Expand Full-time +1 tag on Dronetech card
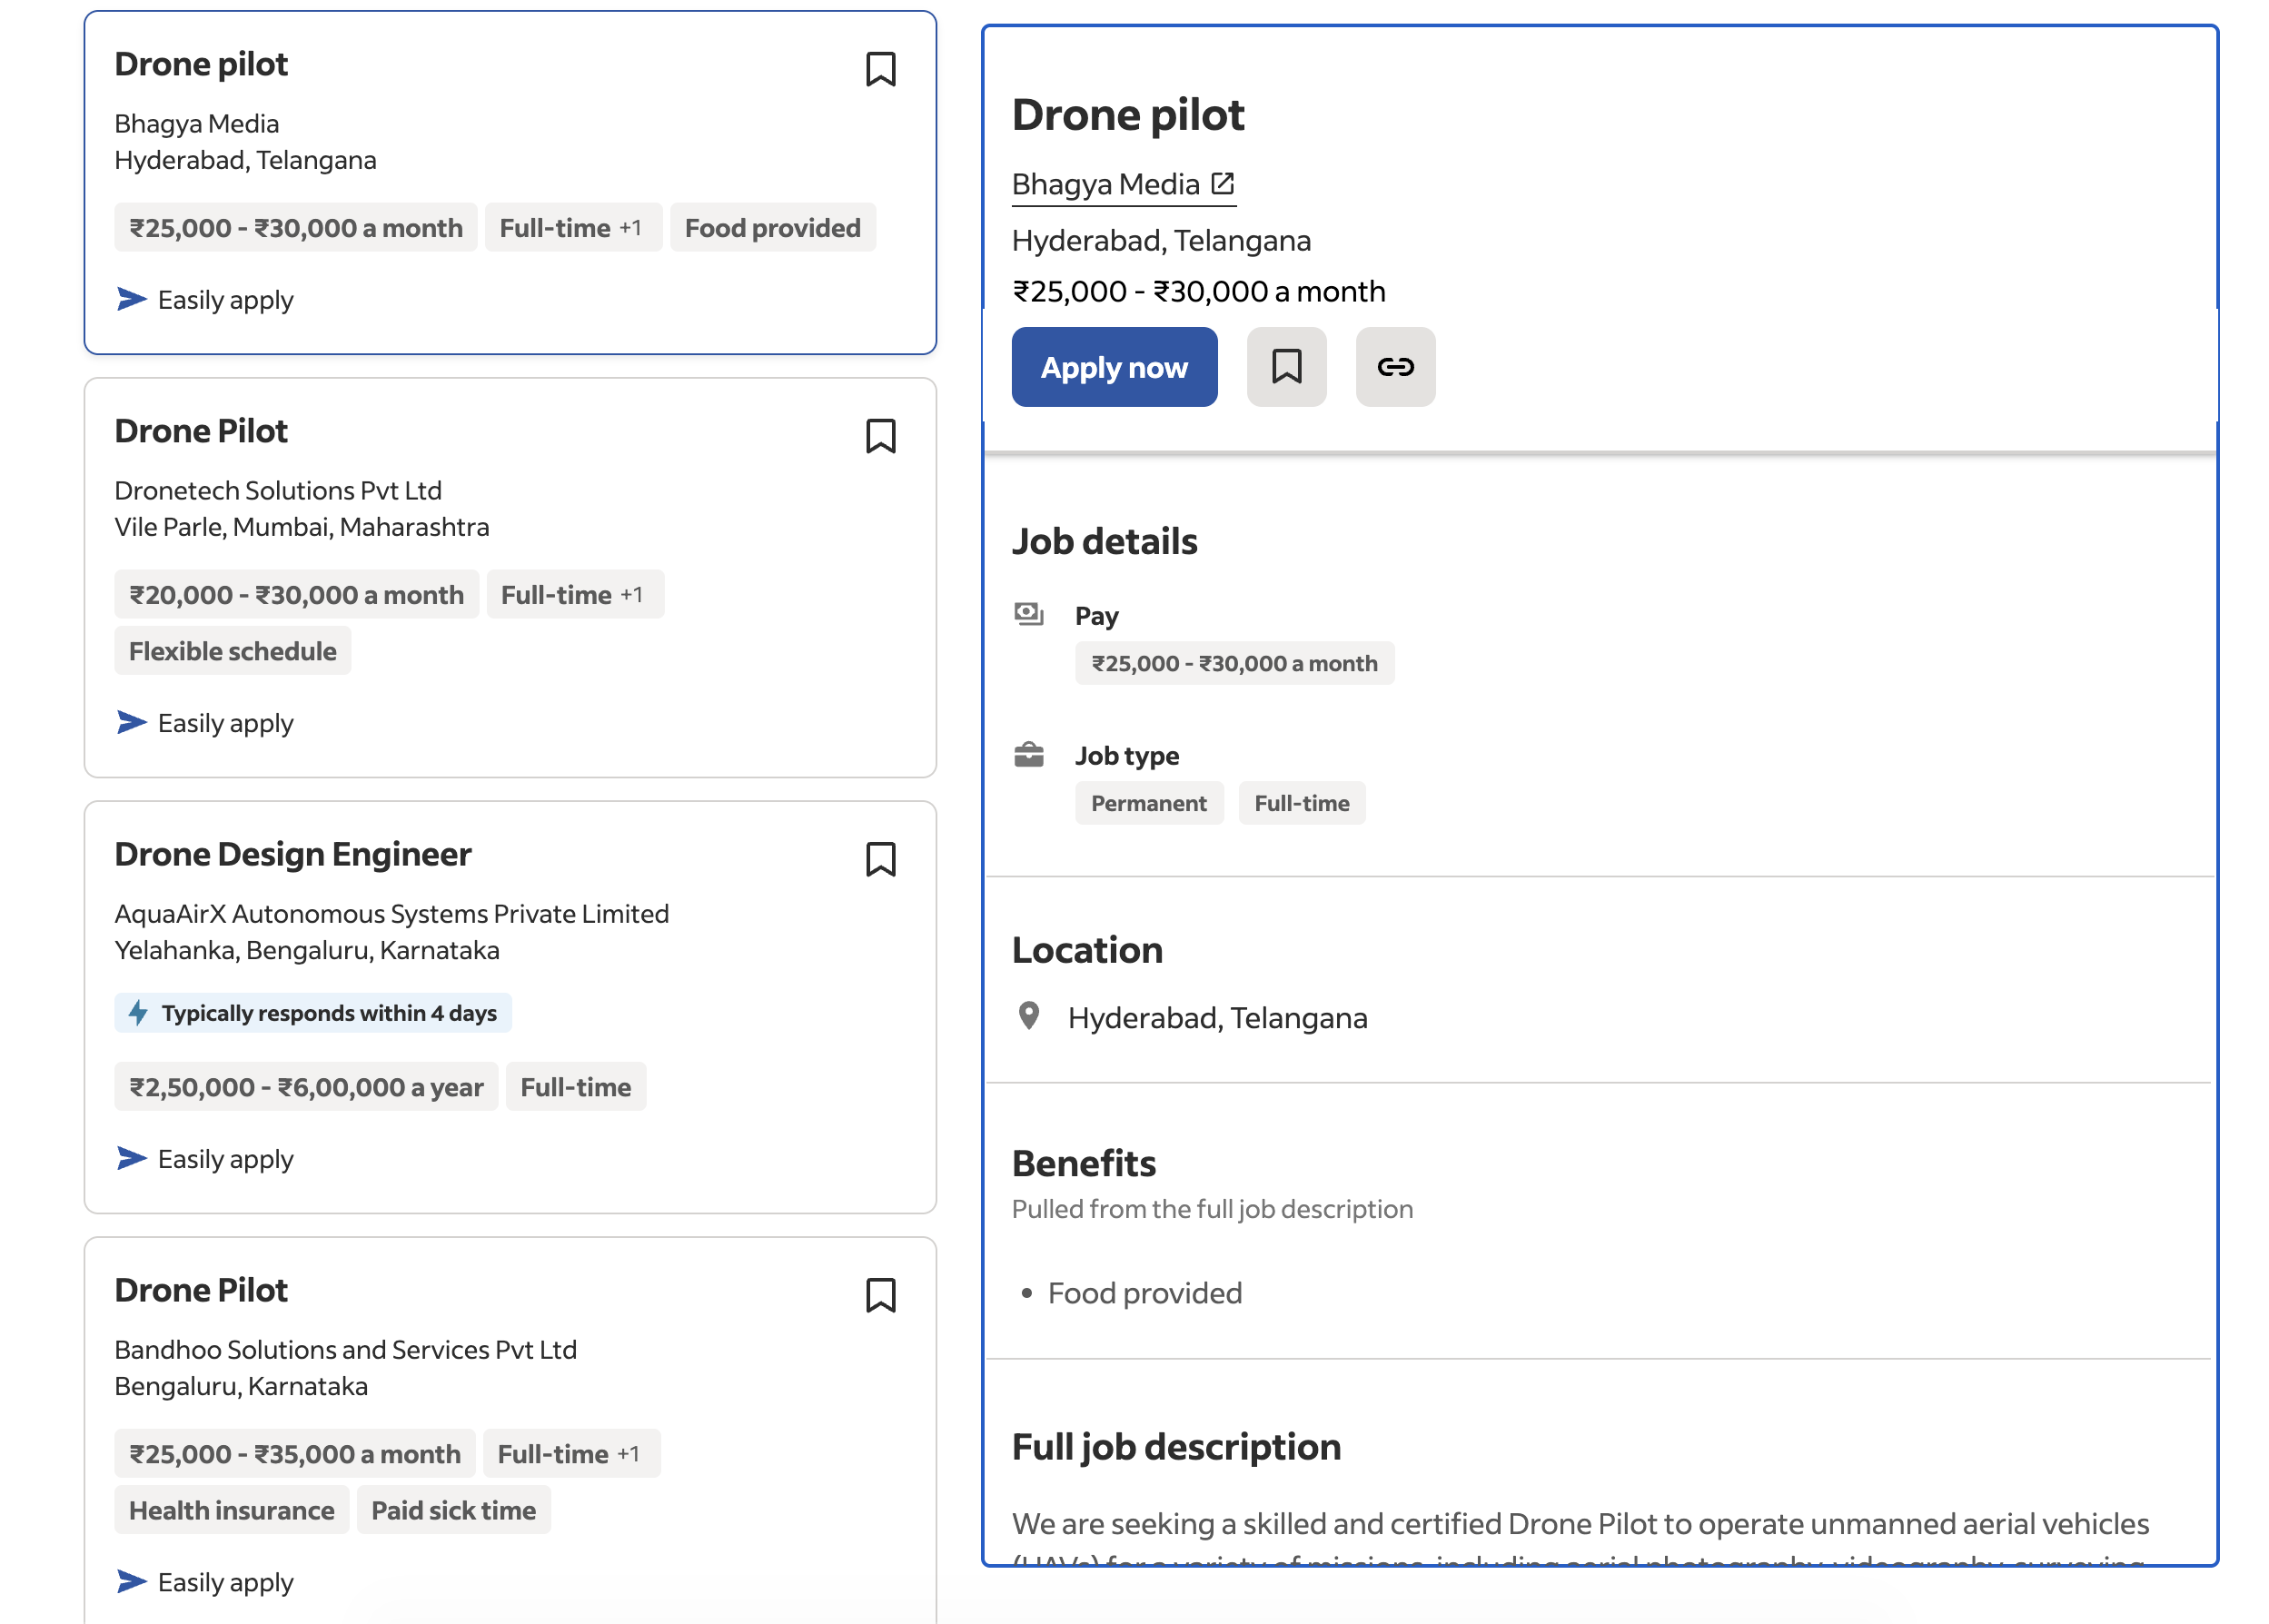2269x1624 pixels. [574, 595]
